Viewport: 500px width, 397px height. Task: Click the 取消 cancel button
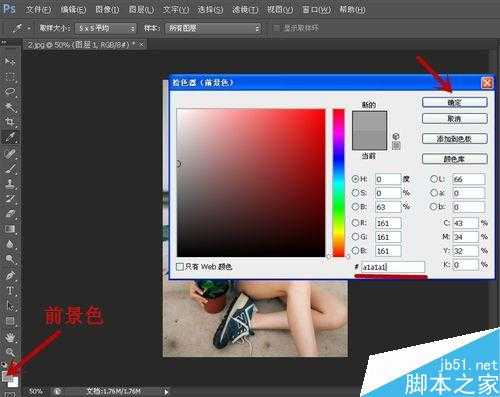click(x=455, y=118)
